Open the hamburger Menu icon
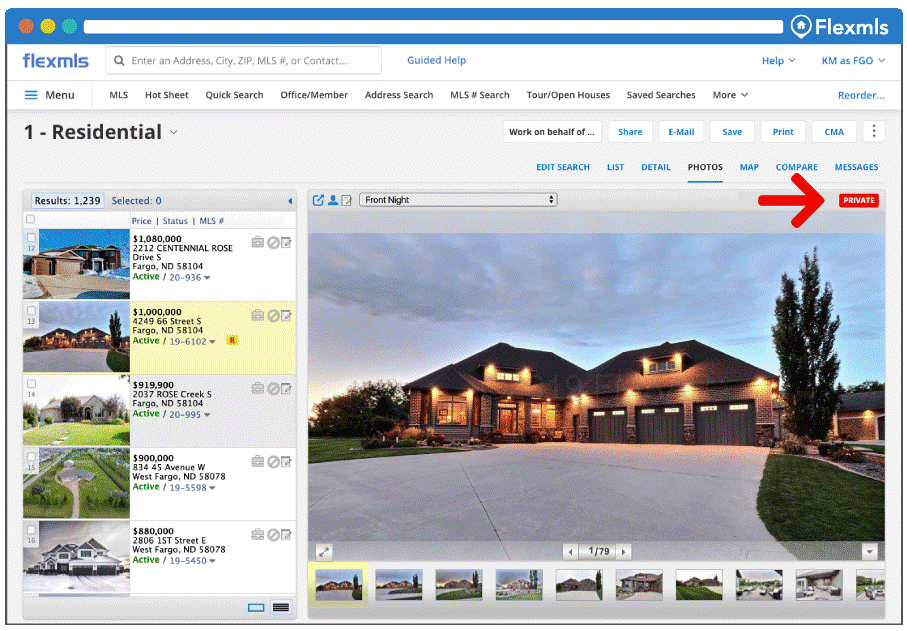The height and width of the screenshot is (631, 907). click(31, 95)
